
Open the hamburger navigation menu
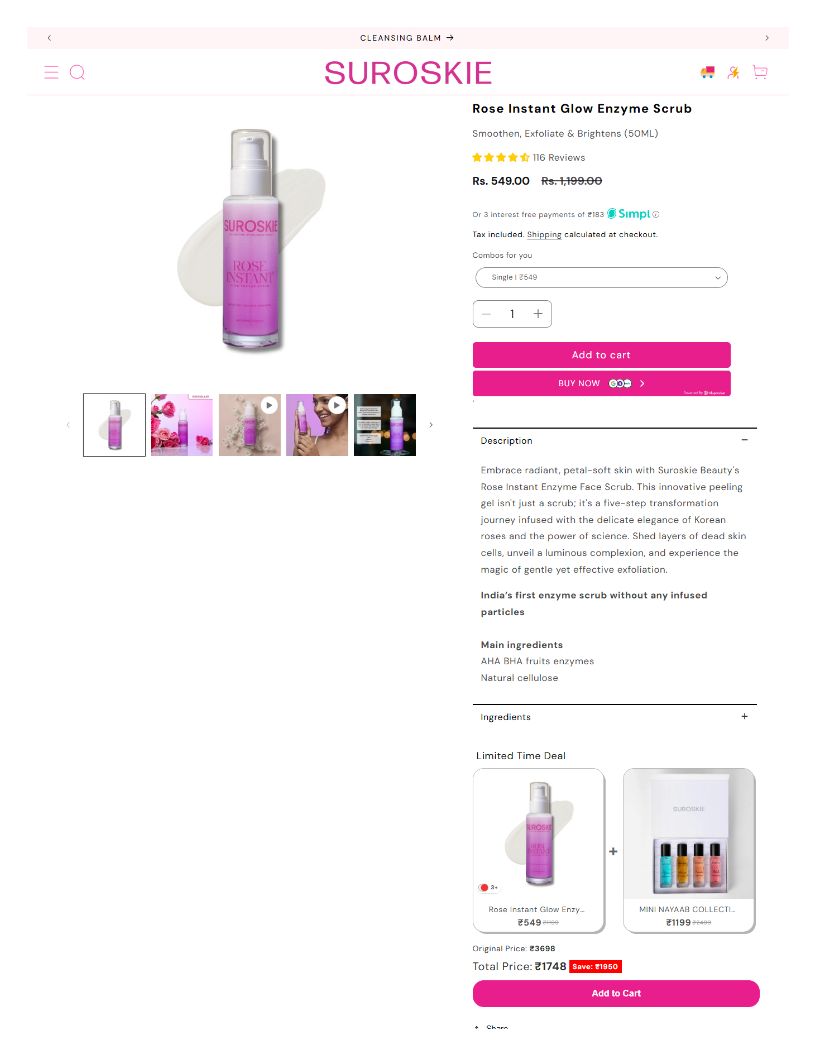pyautogui.click(x=51, y=72)
